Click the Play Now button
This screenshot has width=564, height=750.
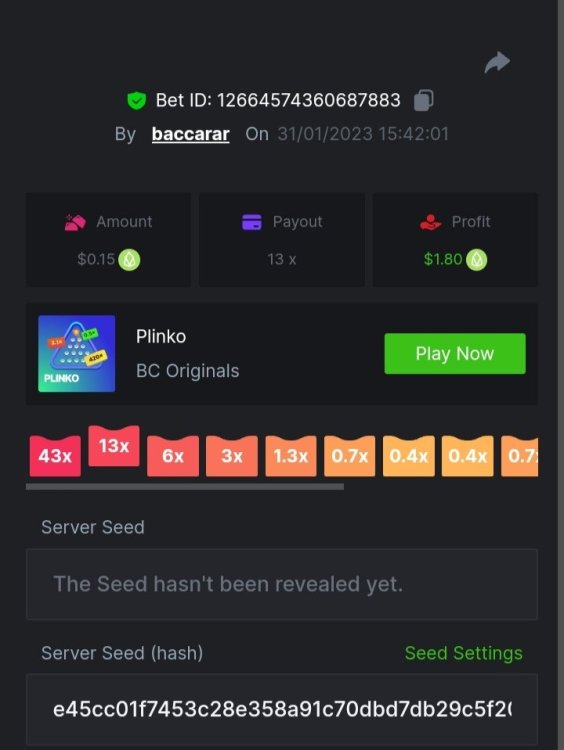[x=455, y=353]
